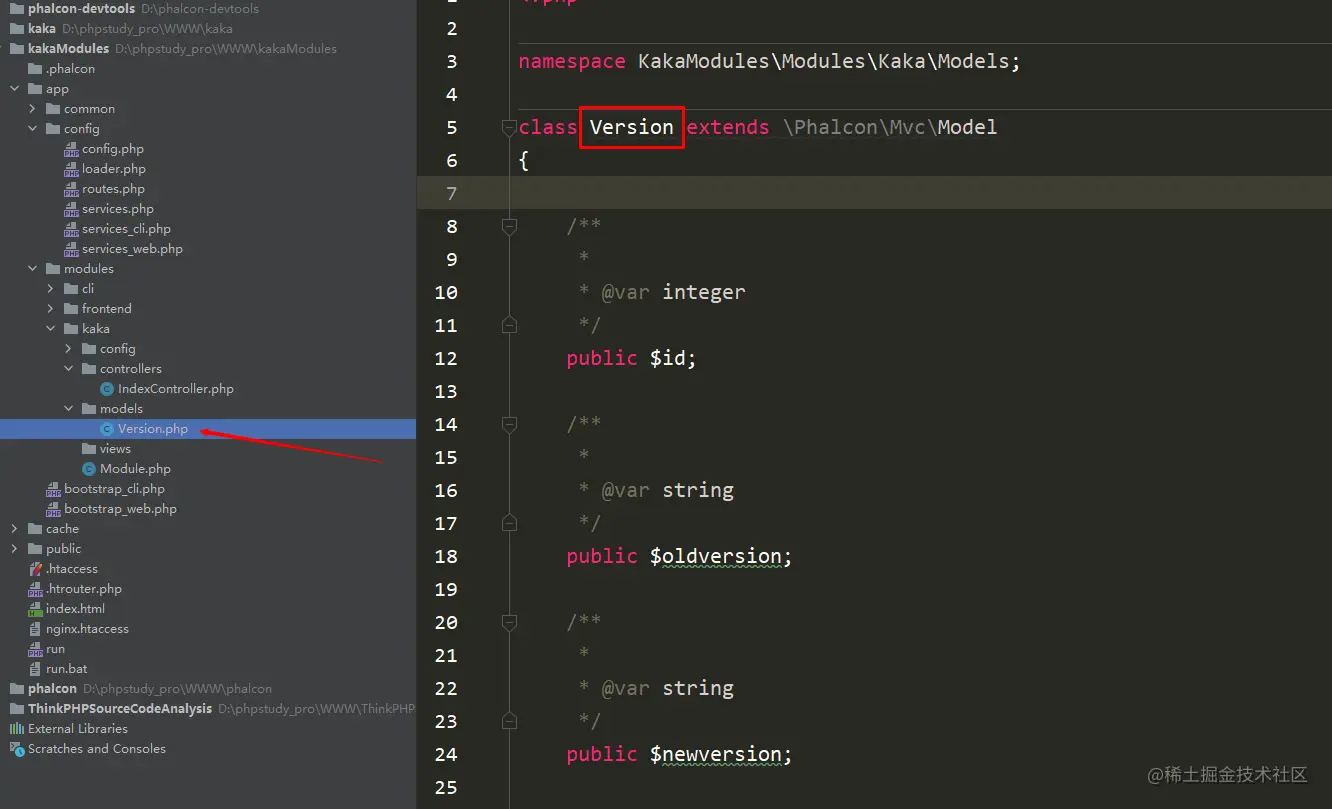The height and width of the screenshot is (809, 1332).
Task: Click the bootstrap_web.php file icon
Action: 53,509
